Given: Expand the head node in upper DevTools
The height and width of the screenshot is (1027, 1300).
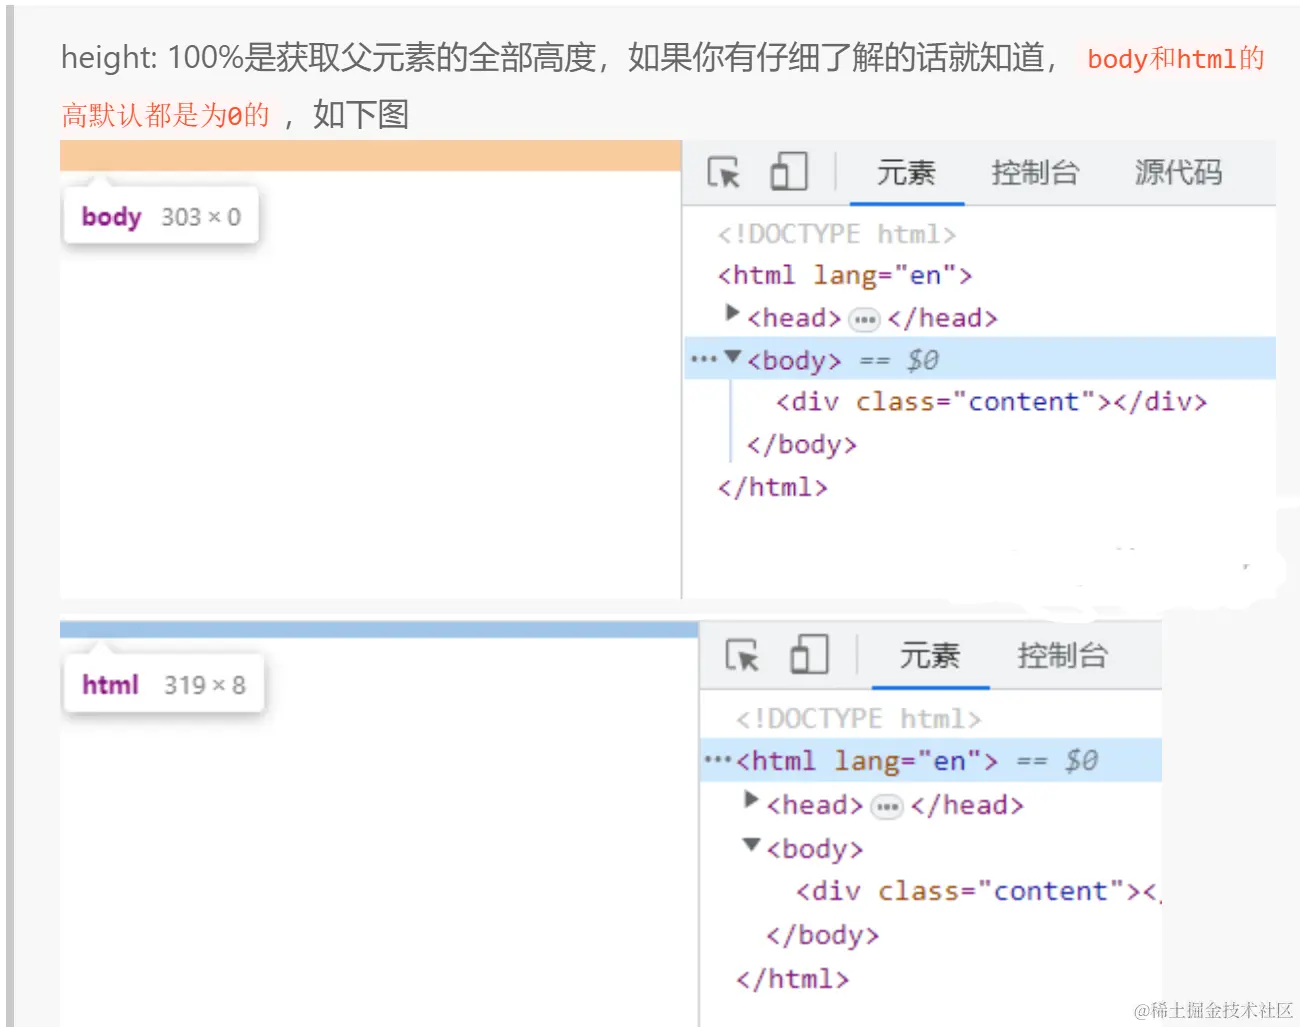Looking at the screenshot, I should click(732, 314).
